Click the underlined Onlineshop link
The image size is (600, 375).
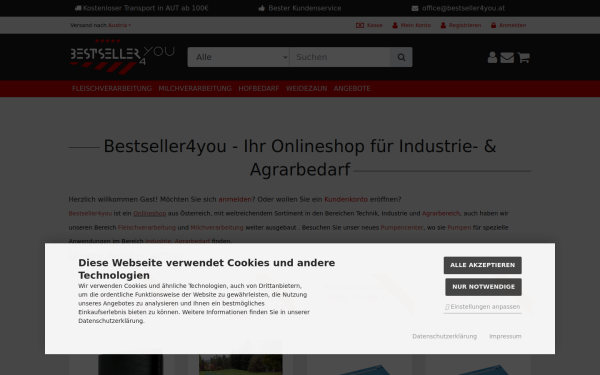click(150, 214)
